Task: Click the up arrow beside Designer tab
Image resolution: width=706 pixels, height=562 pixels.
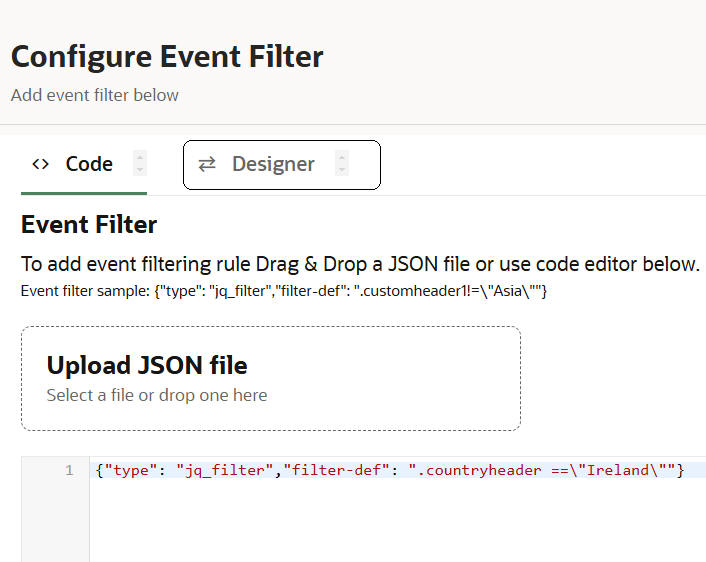Action: point(342,157)
